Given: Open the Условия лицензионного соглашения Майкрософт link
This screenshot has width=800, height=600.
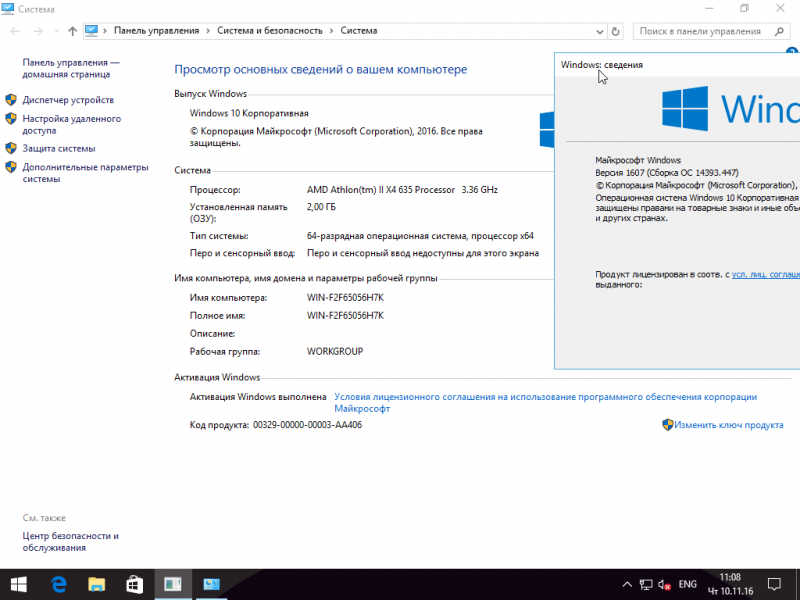Looking at the screenshot, I should [545, 403].
